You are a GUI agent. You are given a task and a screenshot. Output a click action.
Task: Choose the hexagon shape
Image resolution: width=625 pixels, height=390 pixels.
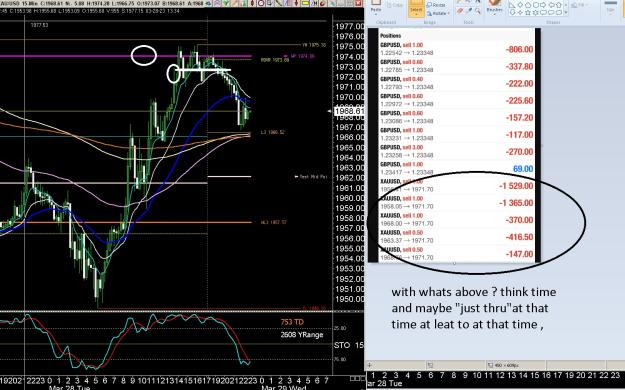(535, 5)
